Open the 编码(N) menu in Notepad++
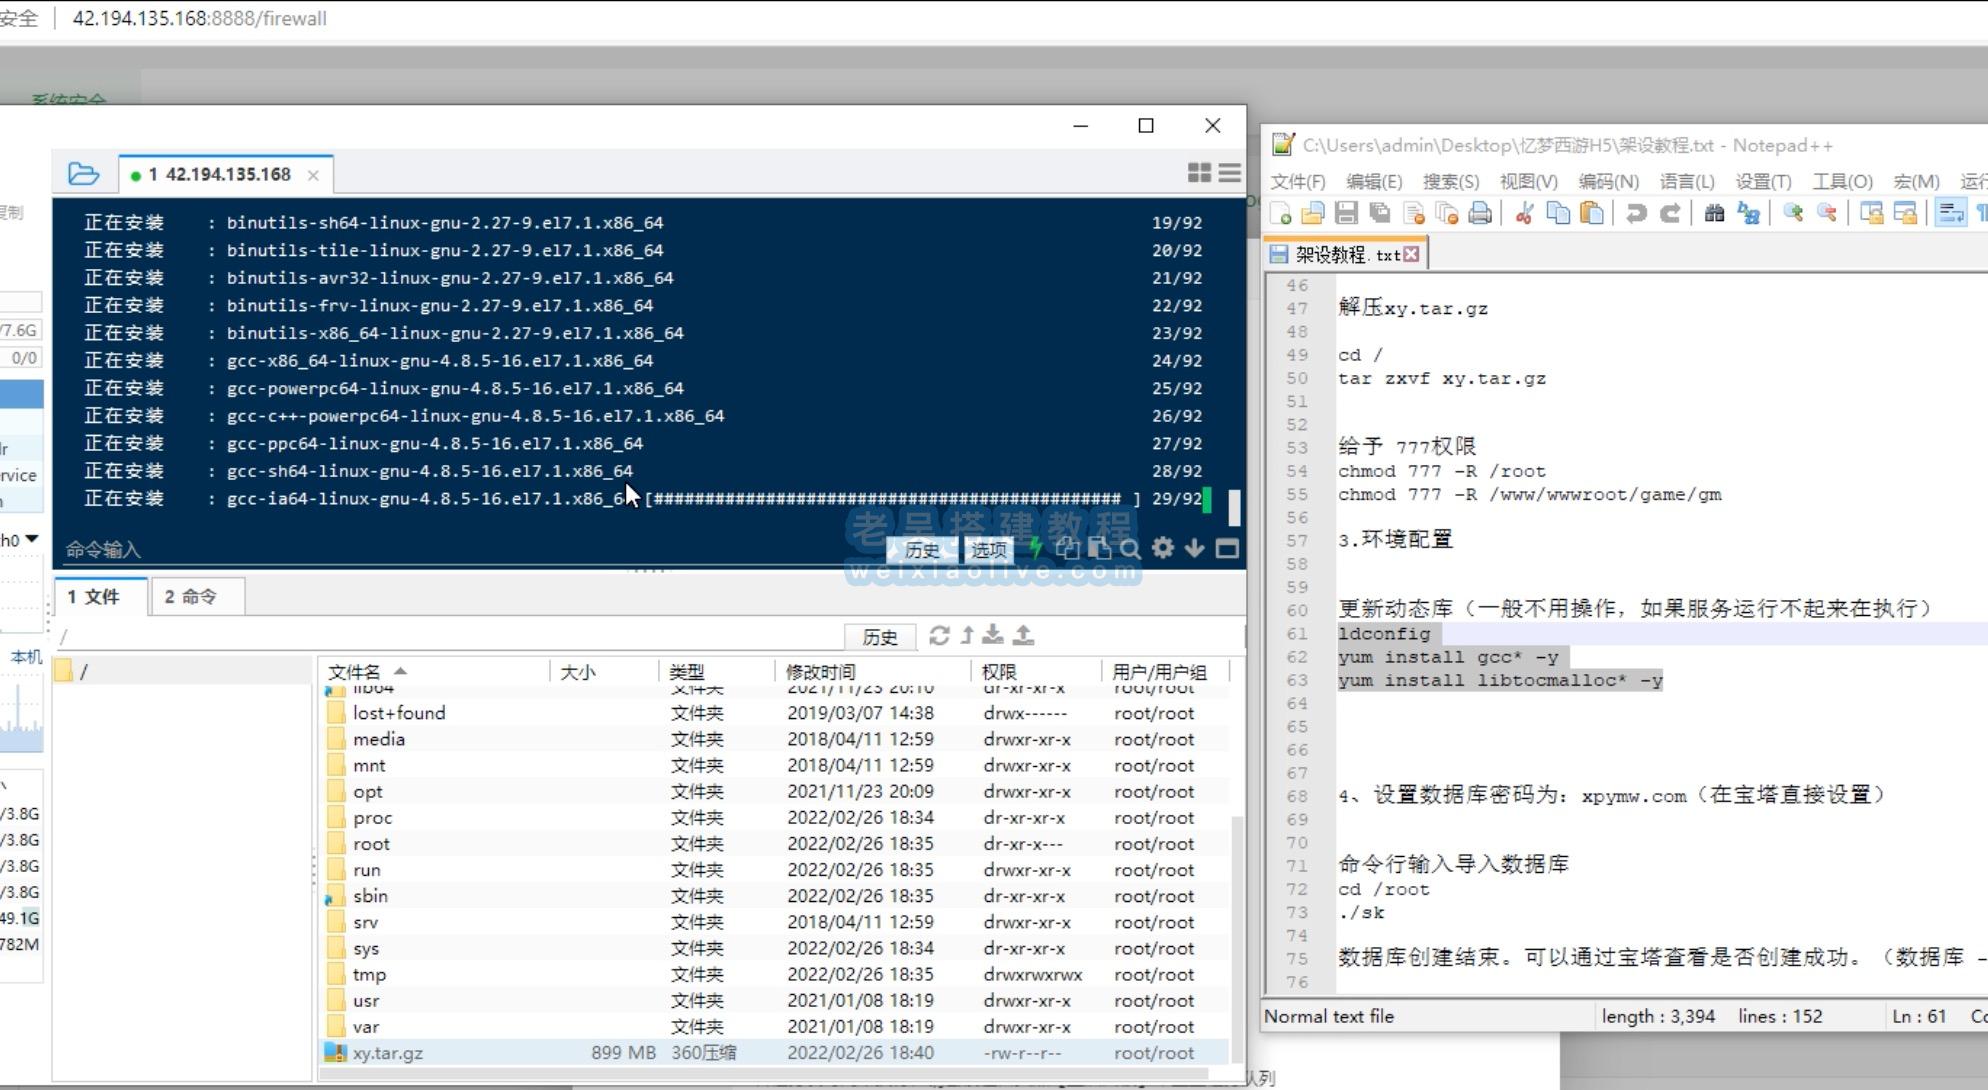Viewport: 1988px width, 1090px height. pos(1608,181)
